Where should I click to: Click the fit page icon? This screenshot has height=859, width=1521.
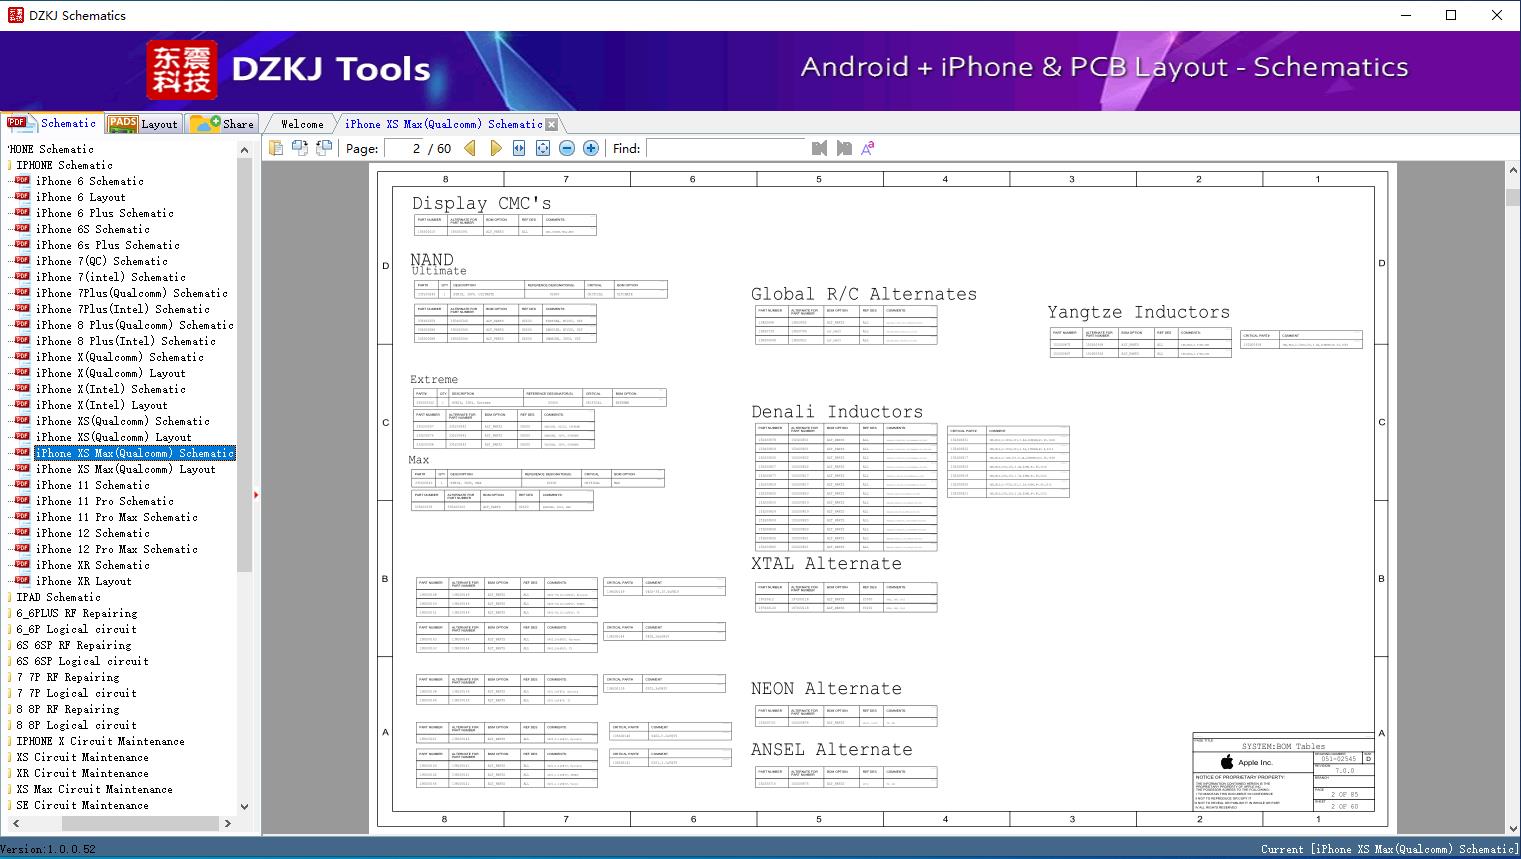[543, 148]
